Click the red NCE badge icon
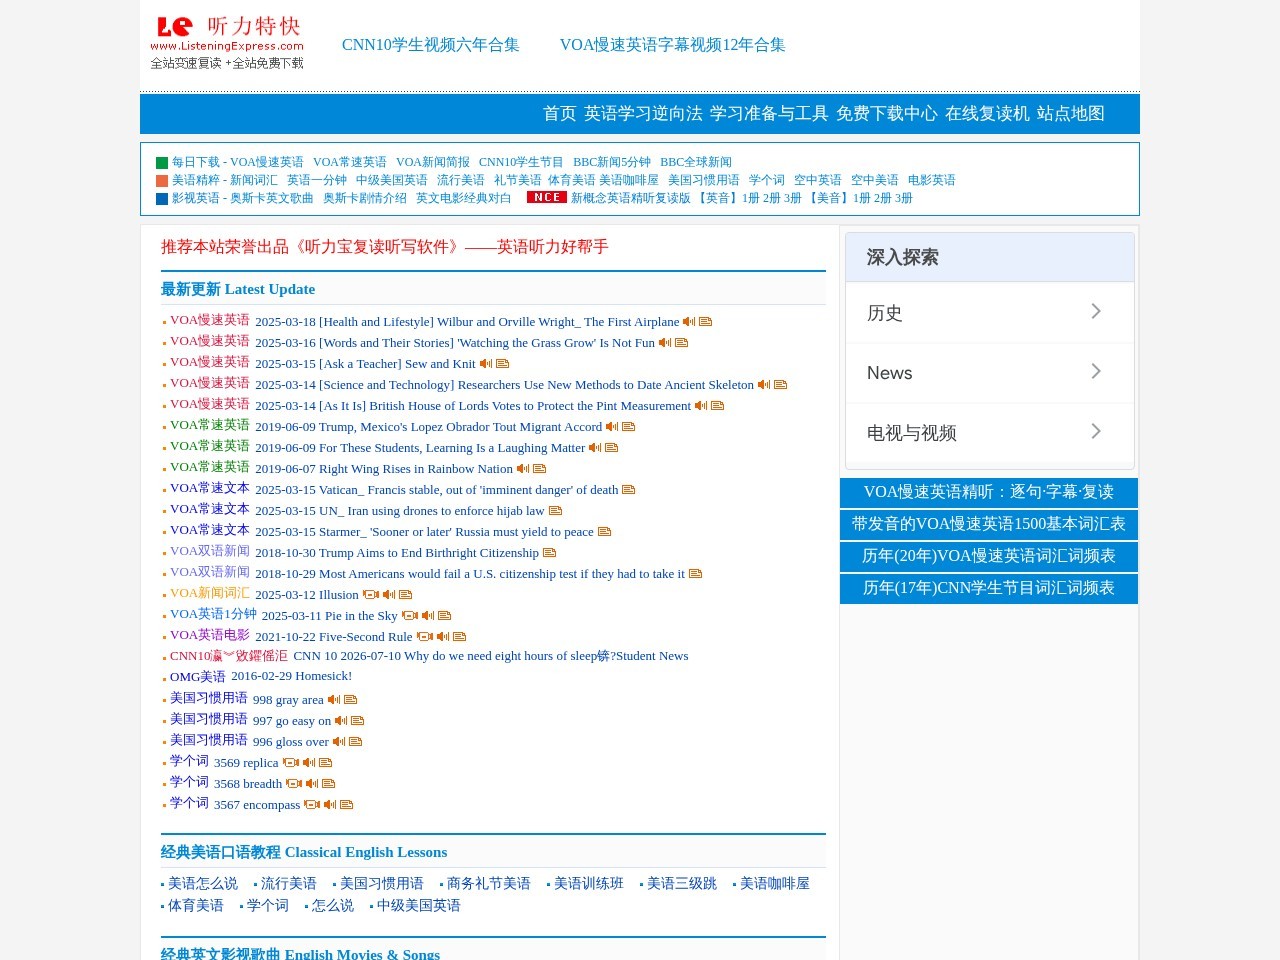Image resolution: width=1280 pixels, height=960 pixels. tap(547, 197)
